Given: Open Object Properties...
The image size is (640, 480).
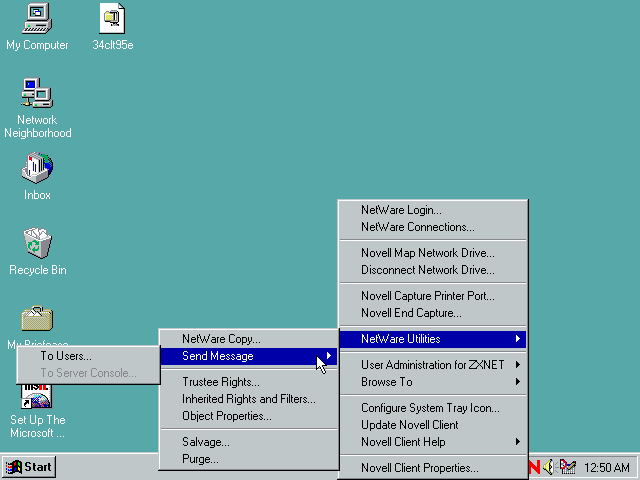Looking at the screenshot, I should (249, 416).
